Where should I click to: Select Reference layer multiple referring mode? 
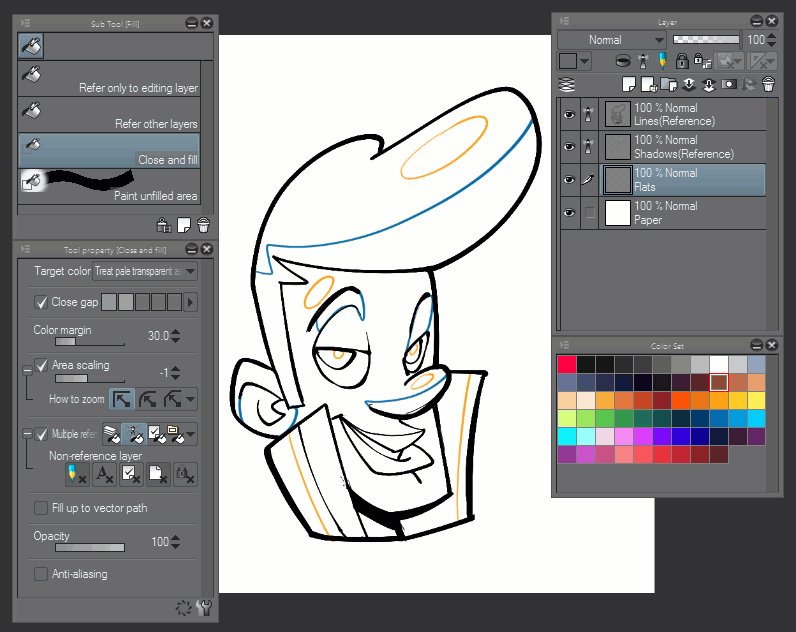[x=135, y=434]
